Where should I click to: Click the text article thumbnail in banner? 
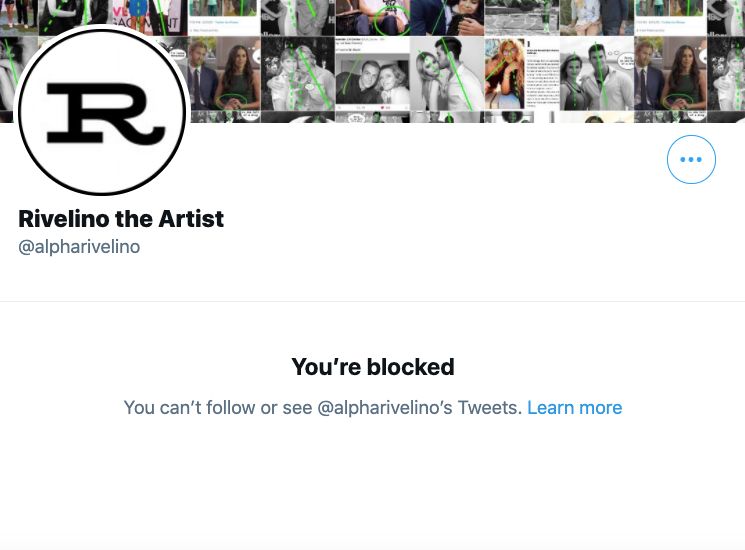tap(543, 74)
